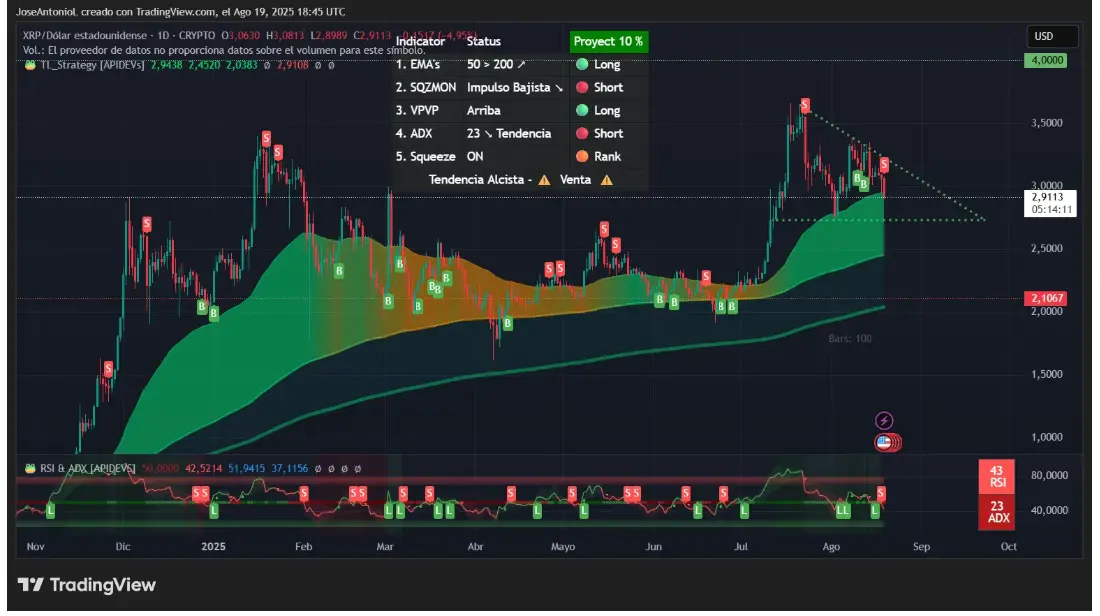Image resolution: width=1100 pixels, height=616 pixels.
Task: Click the RSI value 42,5214 in legend
Action: pyautogui.click(x=203, y=468)
